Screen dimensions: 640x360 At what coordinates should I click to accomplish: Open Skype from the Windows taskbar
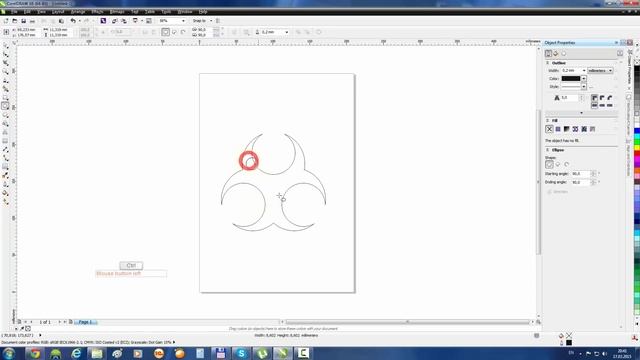pyautogui.click(x=241, y=353)
